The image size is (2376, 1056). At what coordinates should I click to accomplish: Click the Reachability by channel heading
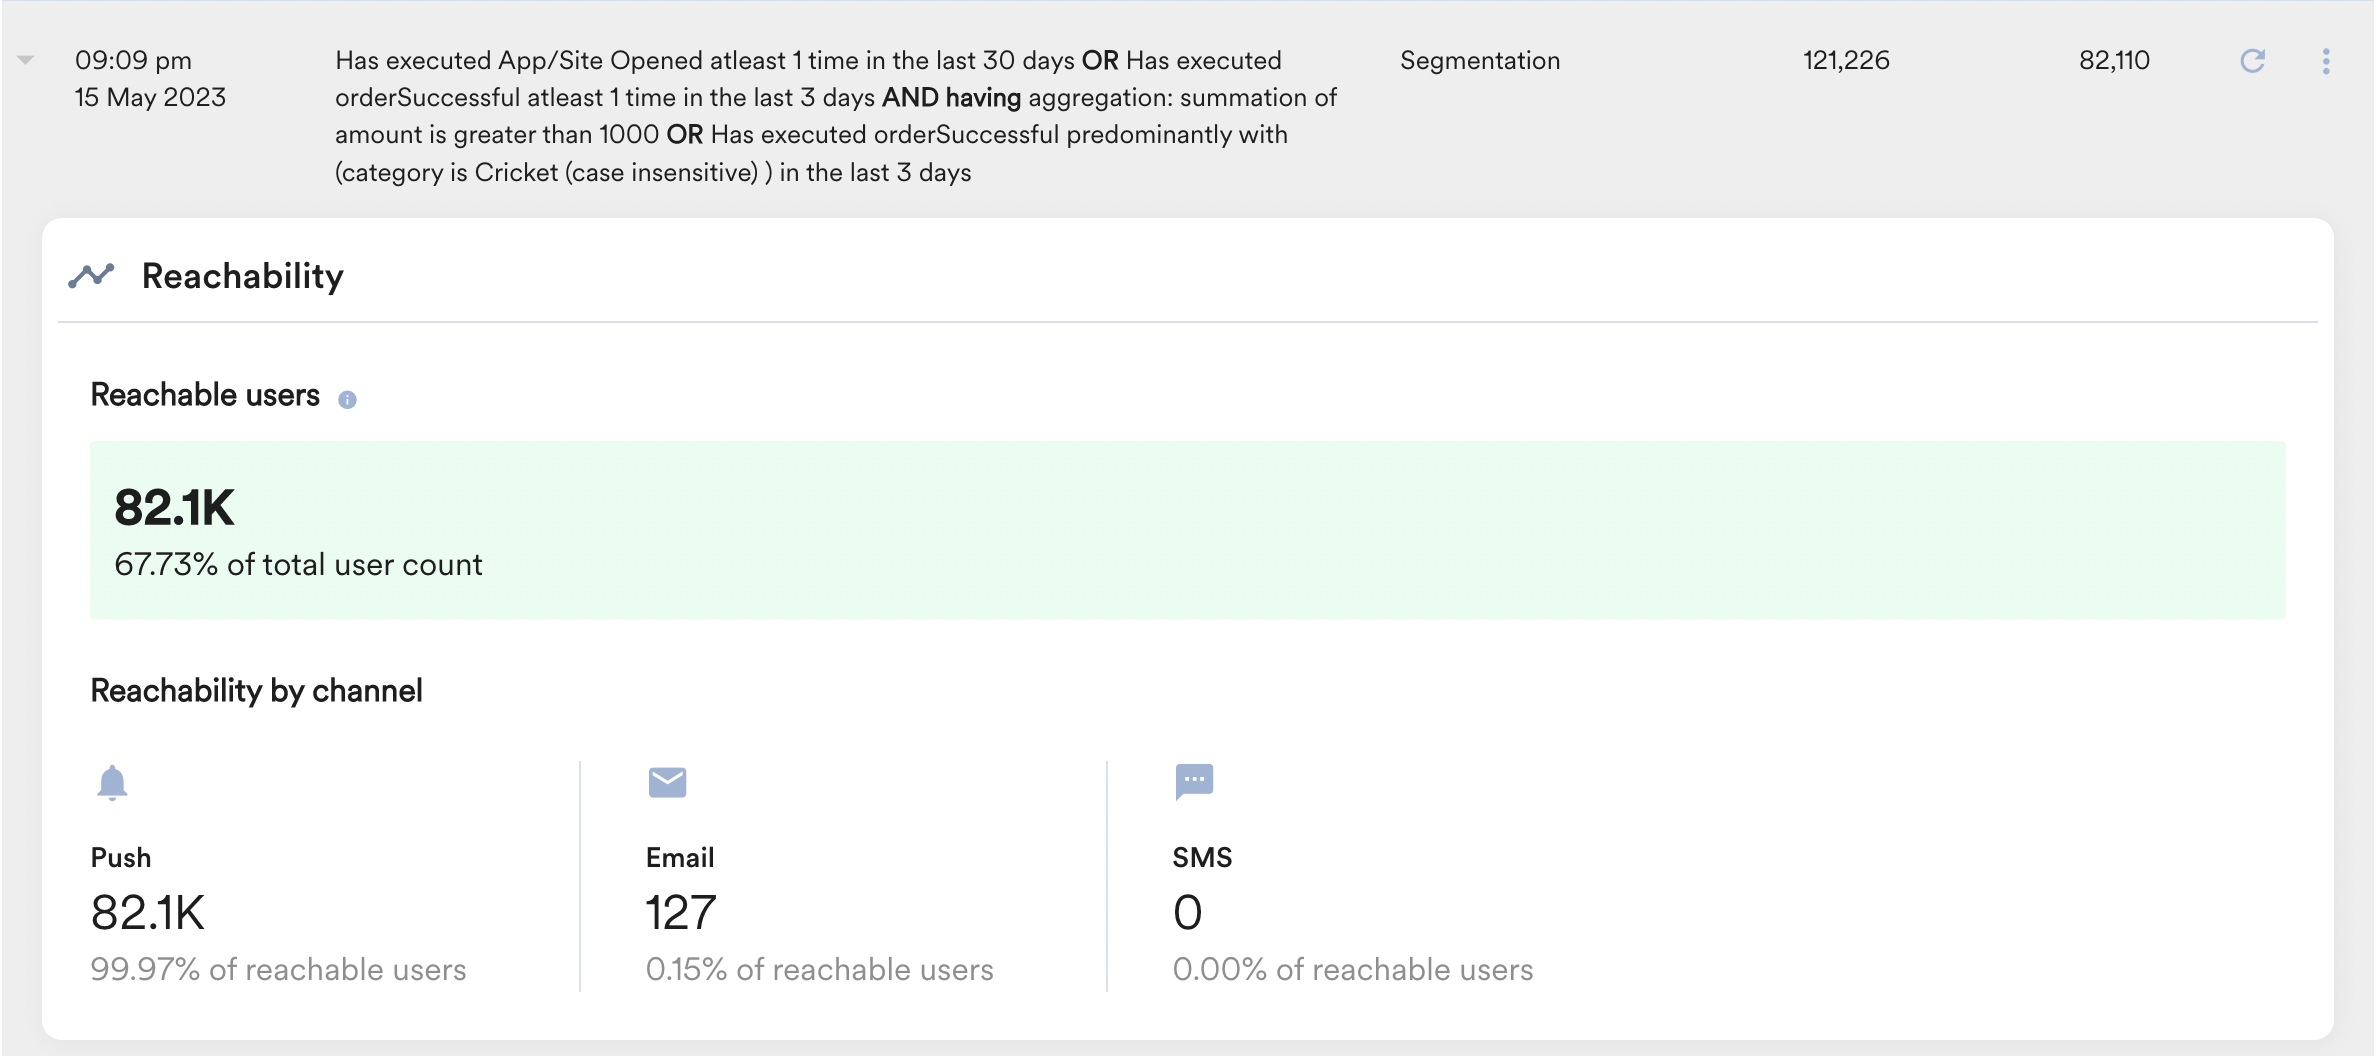(x=257, y=691)
